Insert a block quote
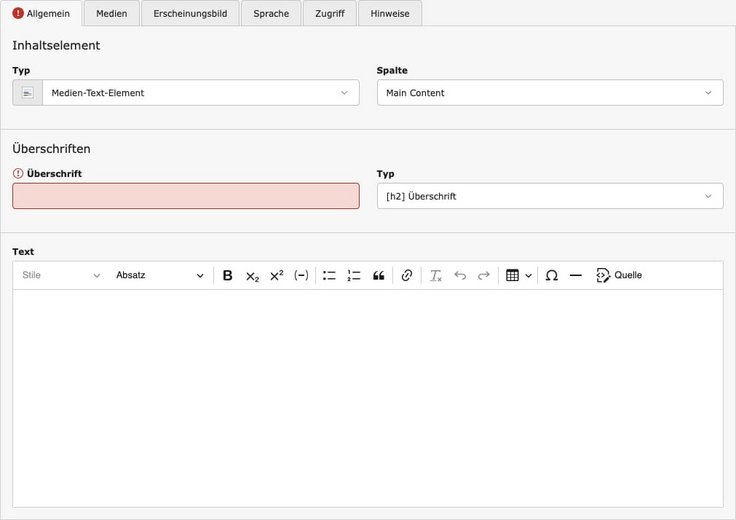The image size is (736, 520). [379, 276]
